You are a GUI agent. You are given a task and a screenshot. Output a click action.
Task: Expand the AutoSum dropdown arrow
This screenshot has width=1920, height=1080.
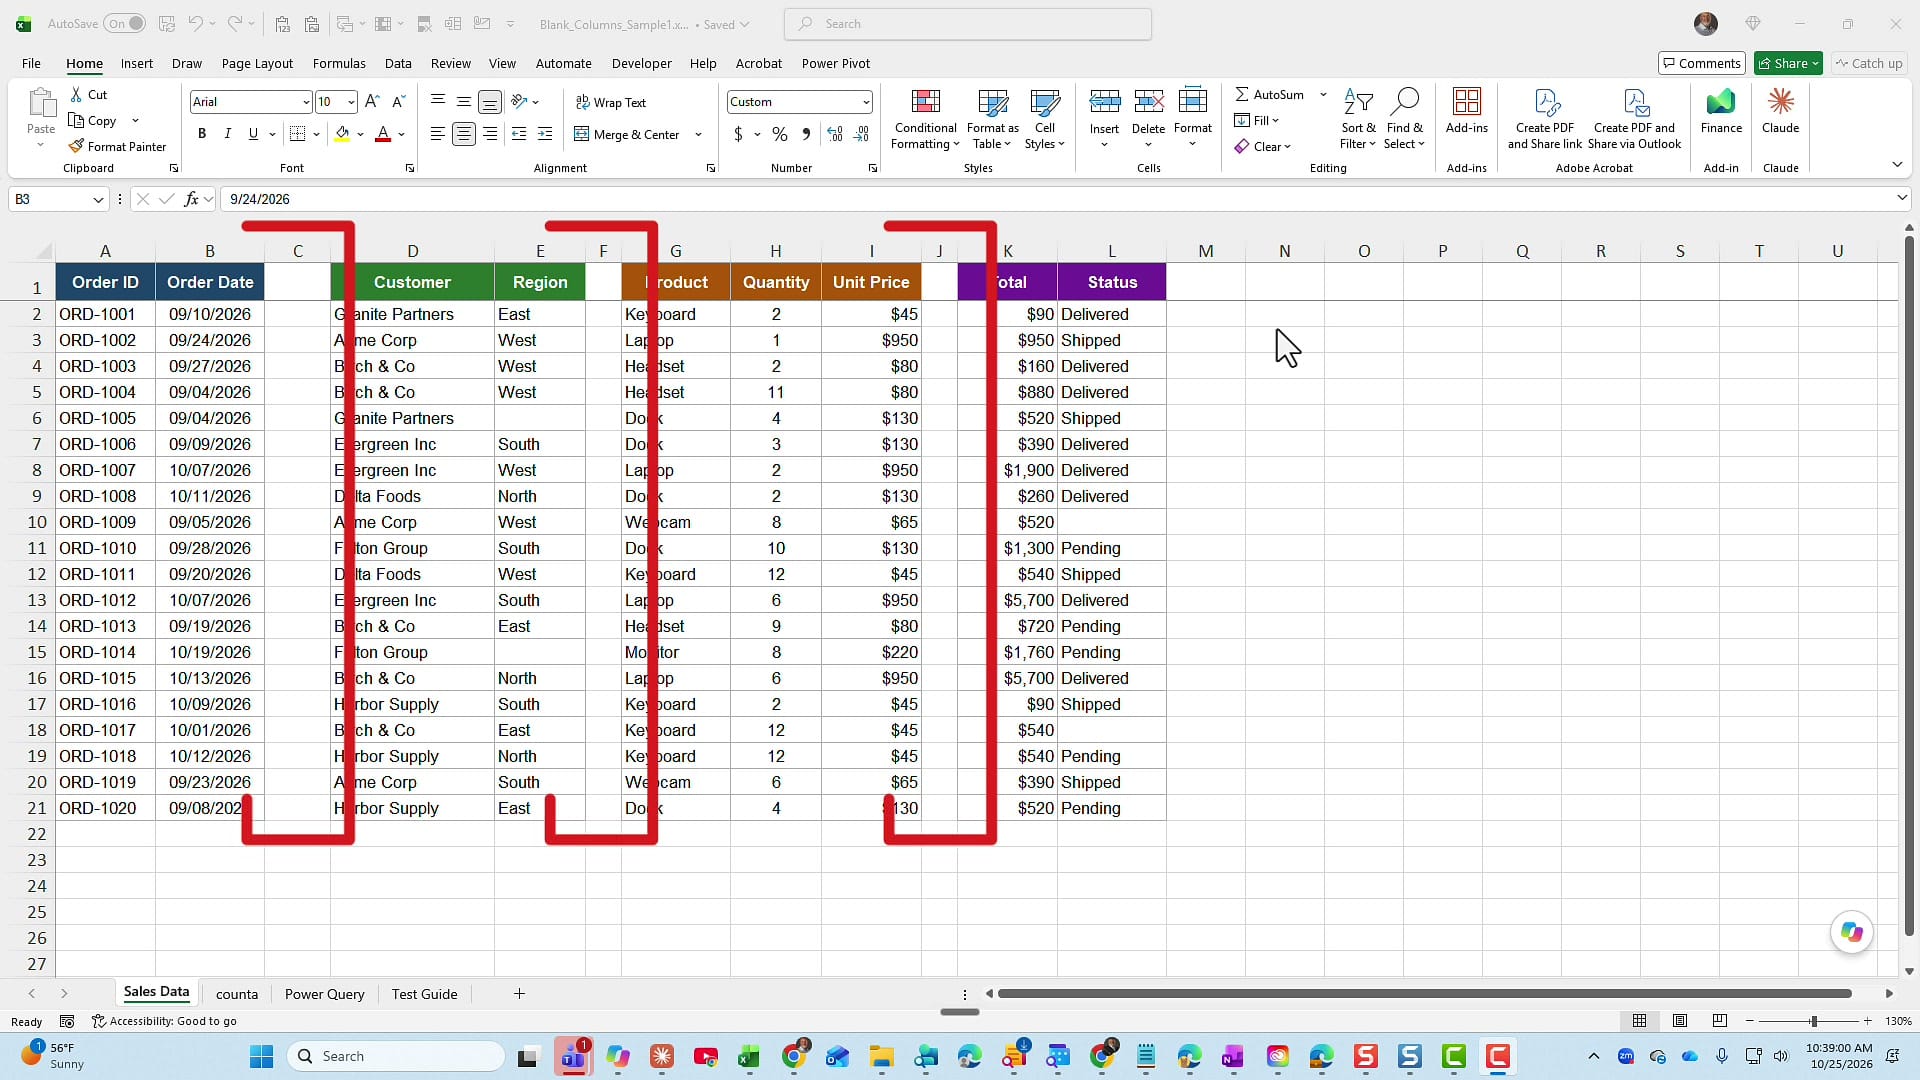tap(1323, 94)
